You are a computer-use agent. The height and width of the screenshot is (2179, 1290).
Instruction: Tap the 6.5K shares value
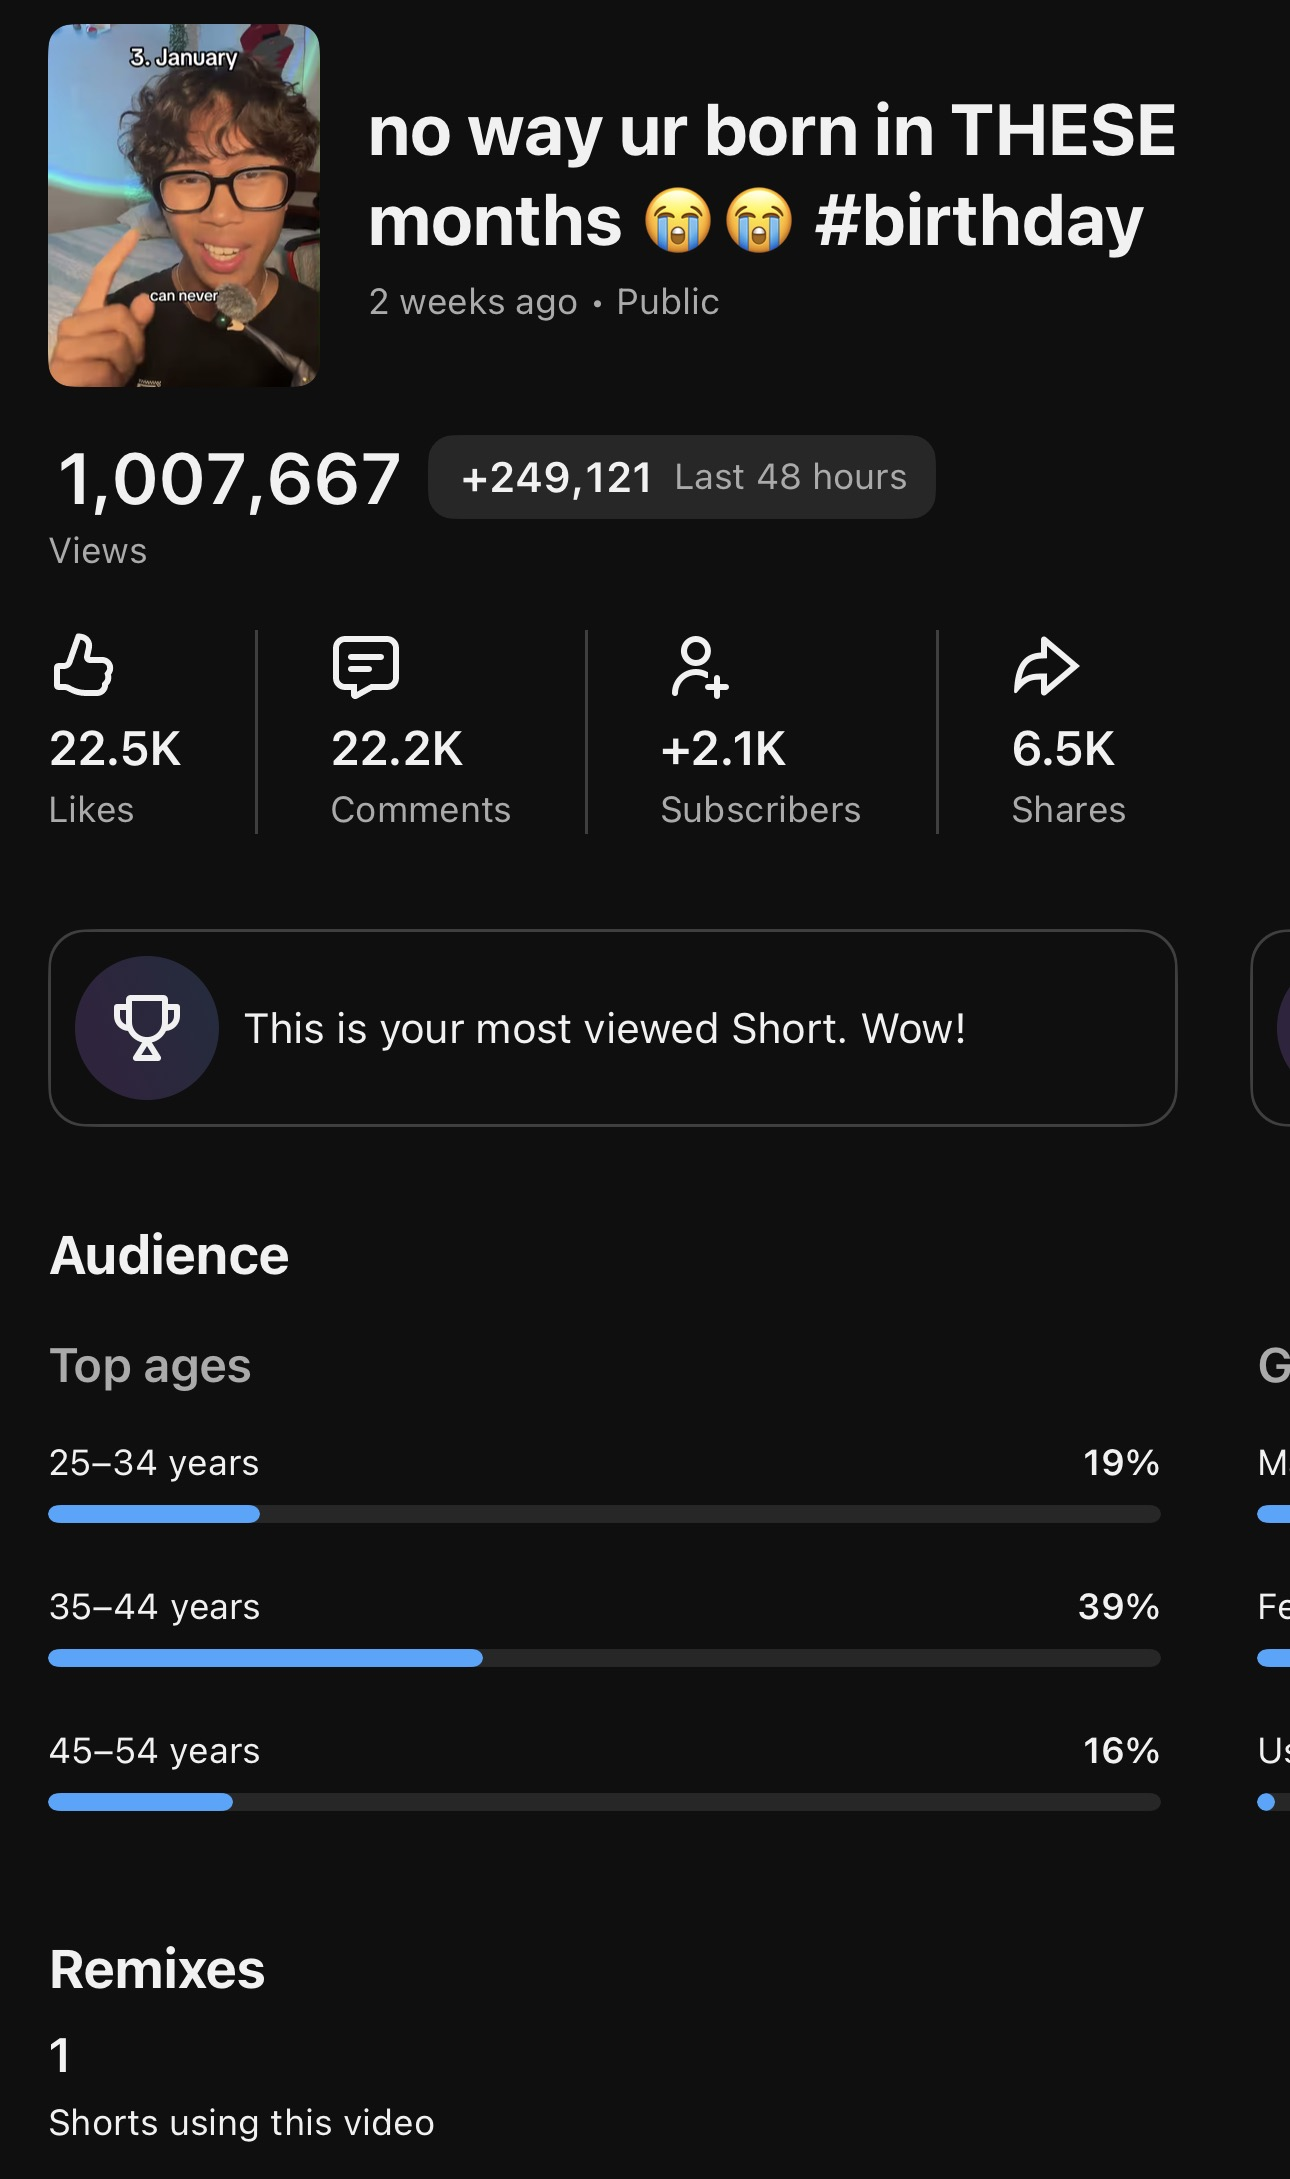click(1063, 749)
